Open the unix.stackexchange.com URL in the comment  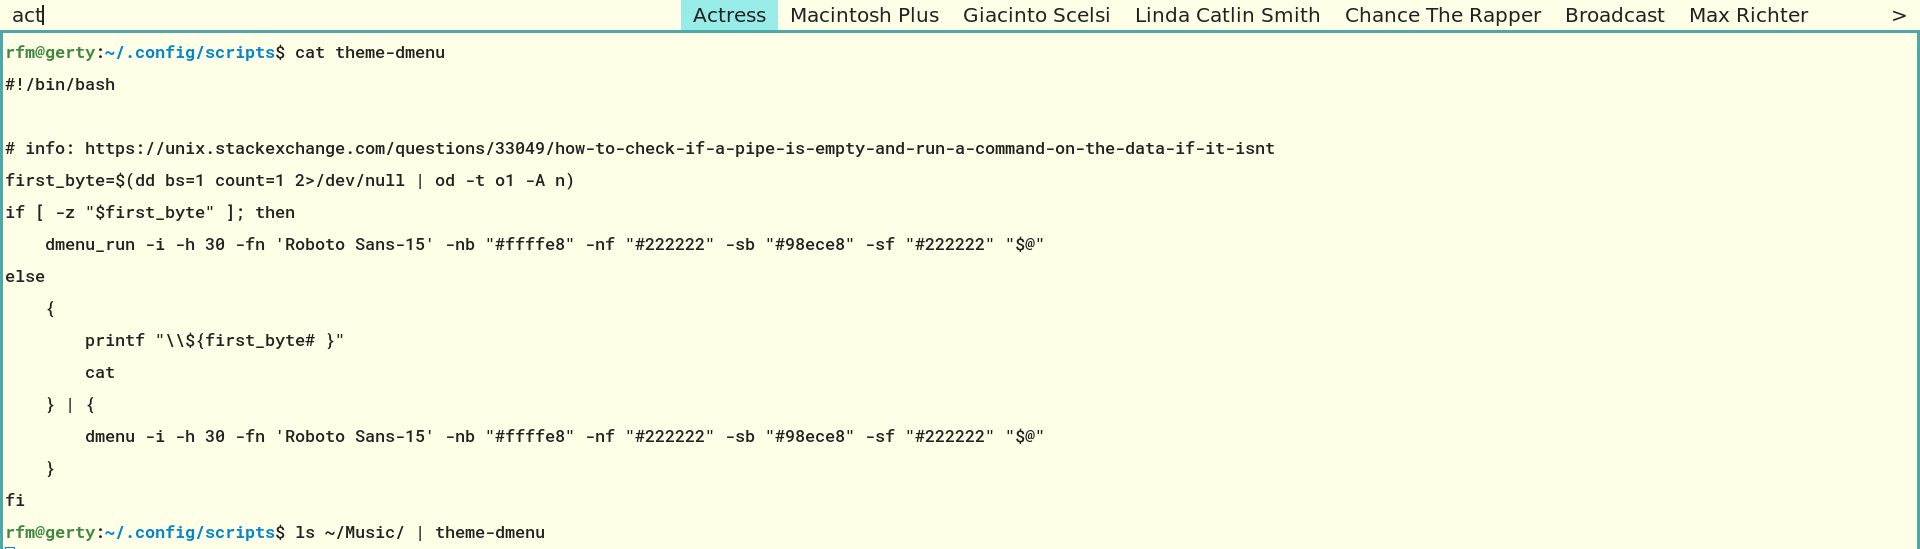679,149
